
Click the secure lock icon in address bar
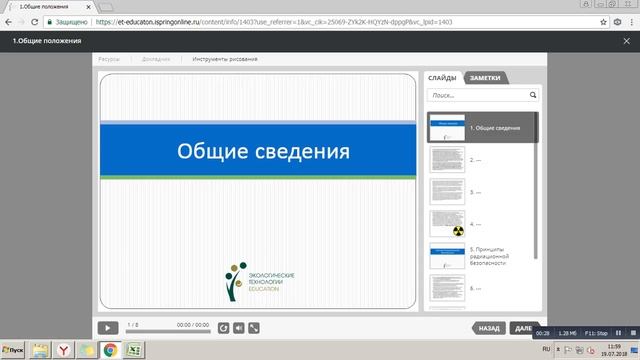[49, 22]
